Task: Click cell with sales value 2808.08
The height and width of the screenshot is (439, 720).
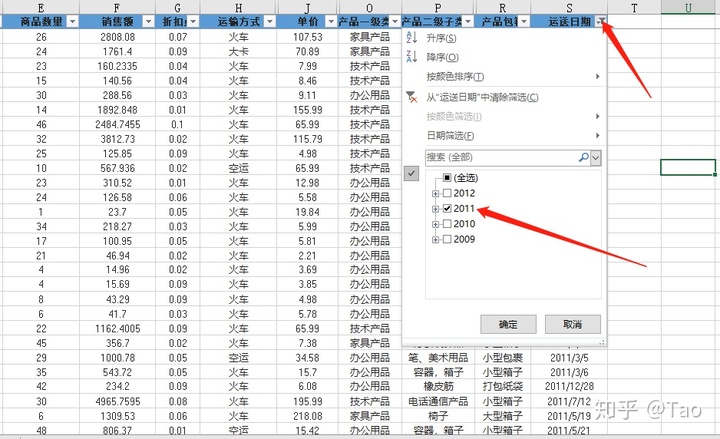Action: 117,37
